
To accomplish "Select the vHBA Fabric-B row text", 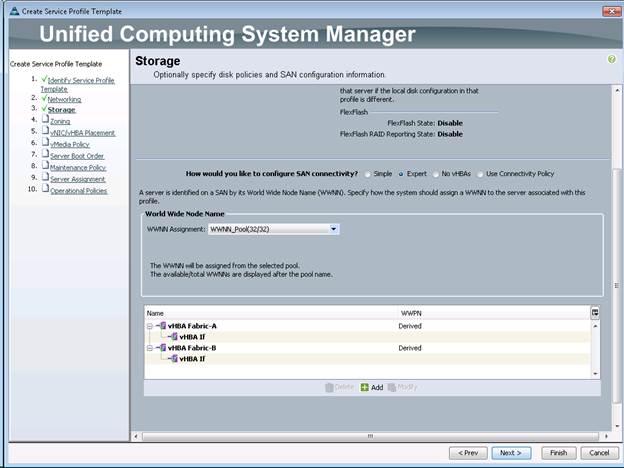I will point(192,348).
